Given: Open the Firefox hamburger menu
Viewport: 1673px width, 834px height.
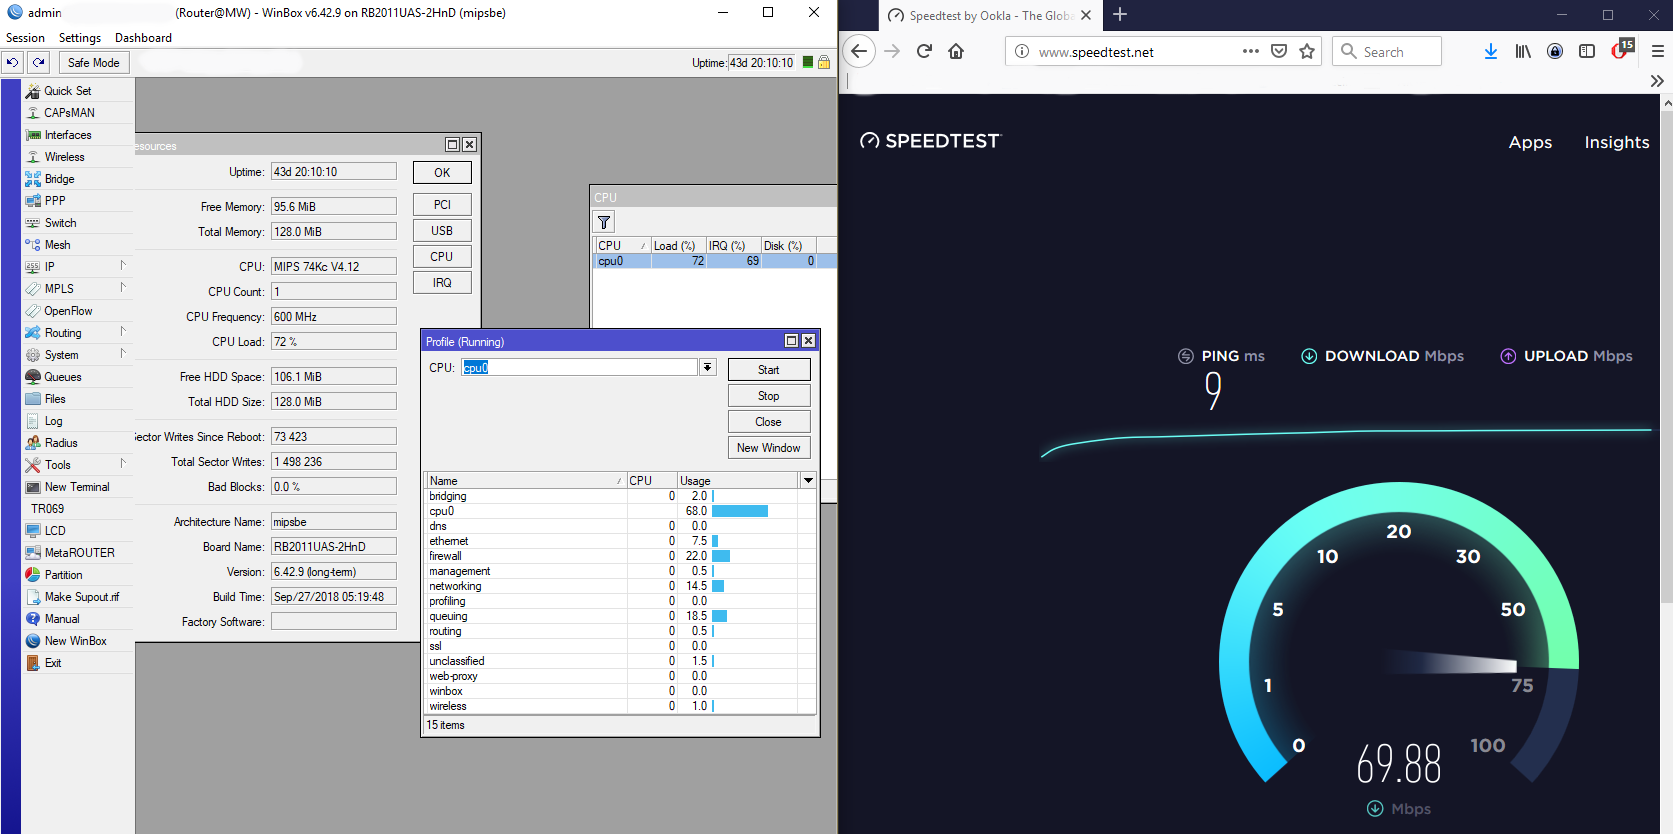Looking at the screenshot, I should [1657, 52].
